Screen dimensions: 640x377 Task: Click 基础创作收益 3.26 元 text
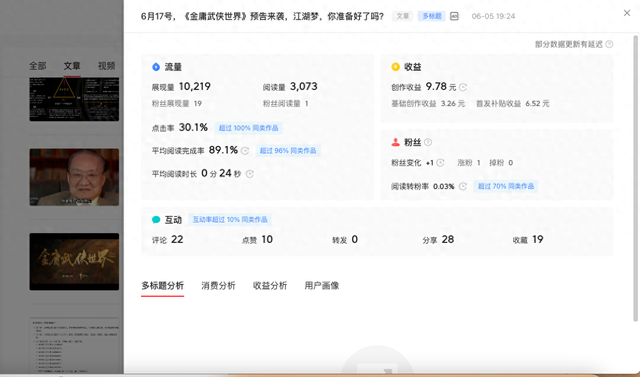pos(428,104)
